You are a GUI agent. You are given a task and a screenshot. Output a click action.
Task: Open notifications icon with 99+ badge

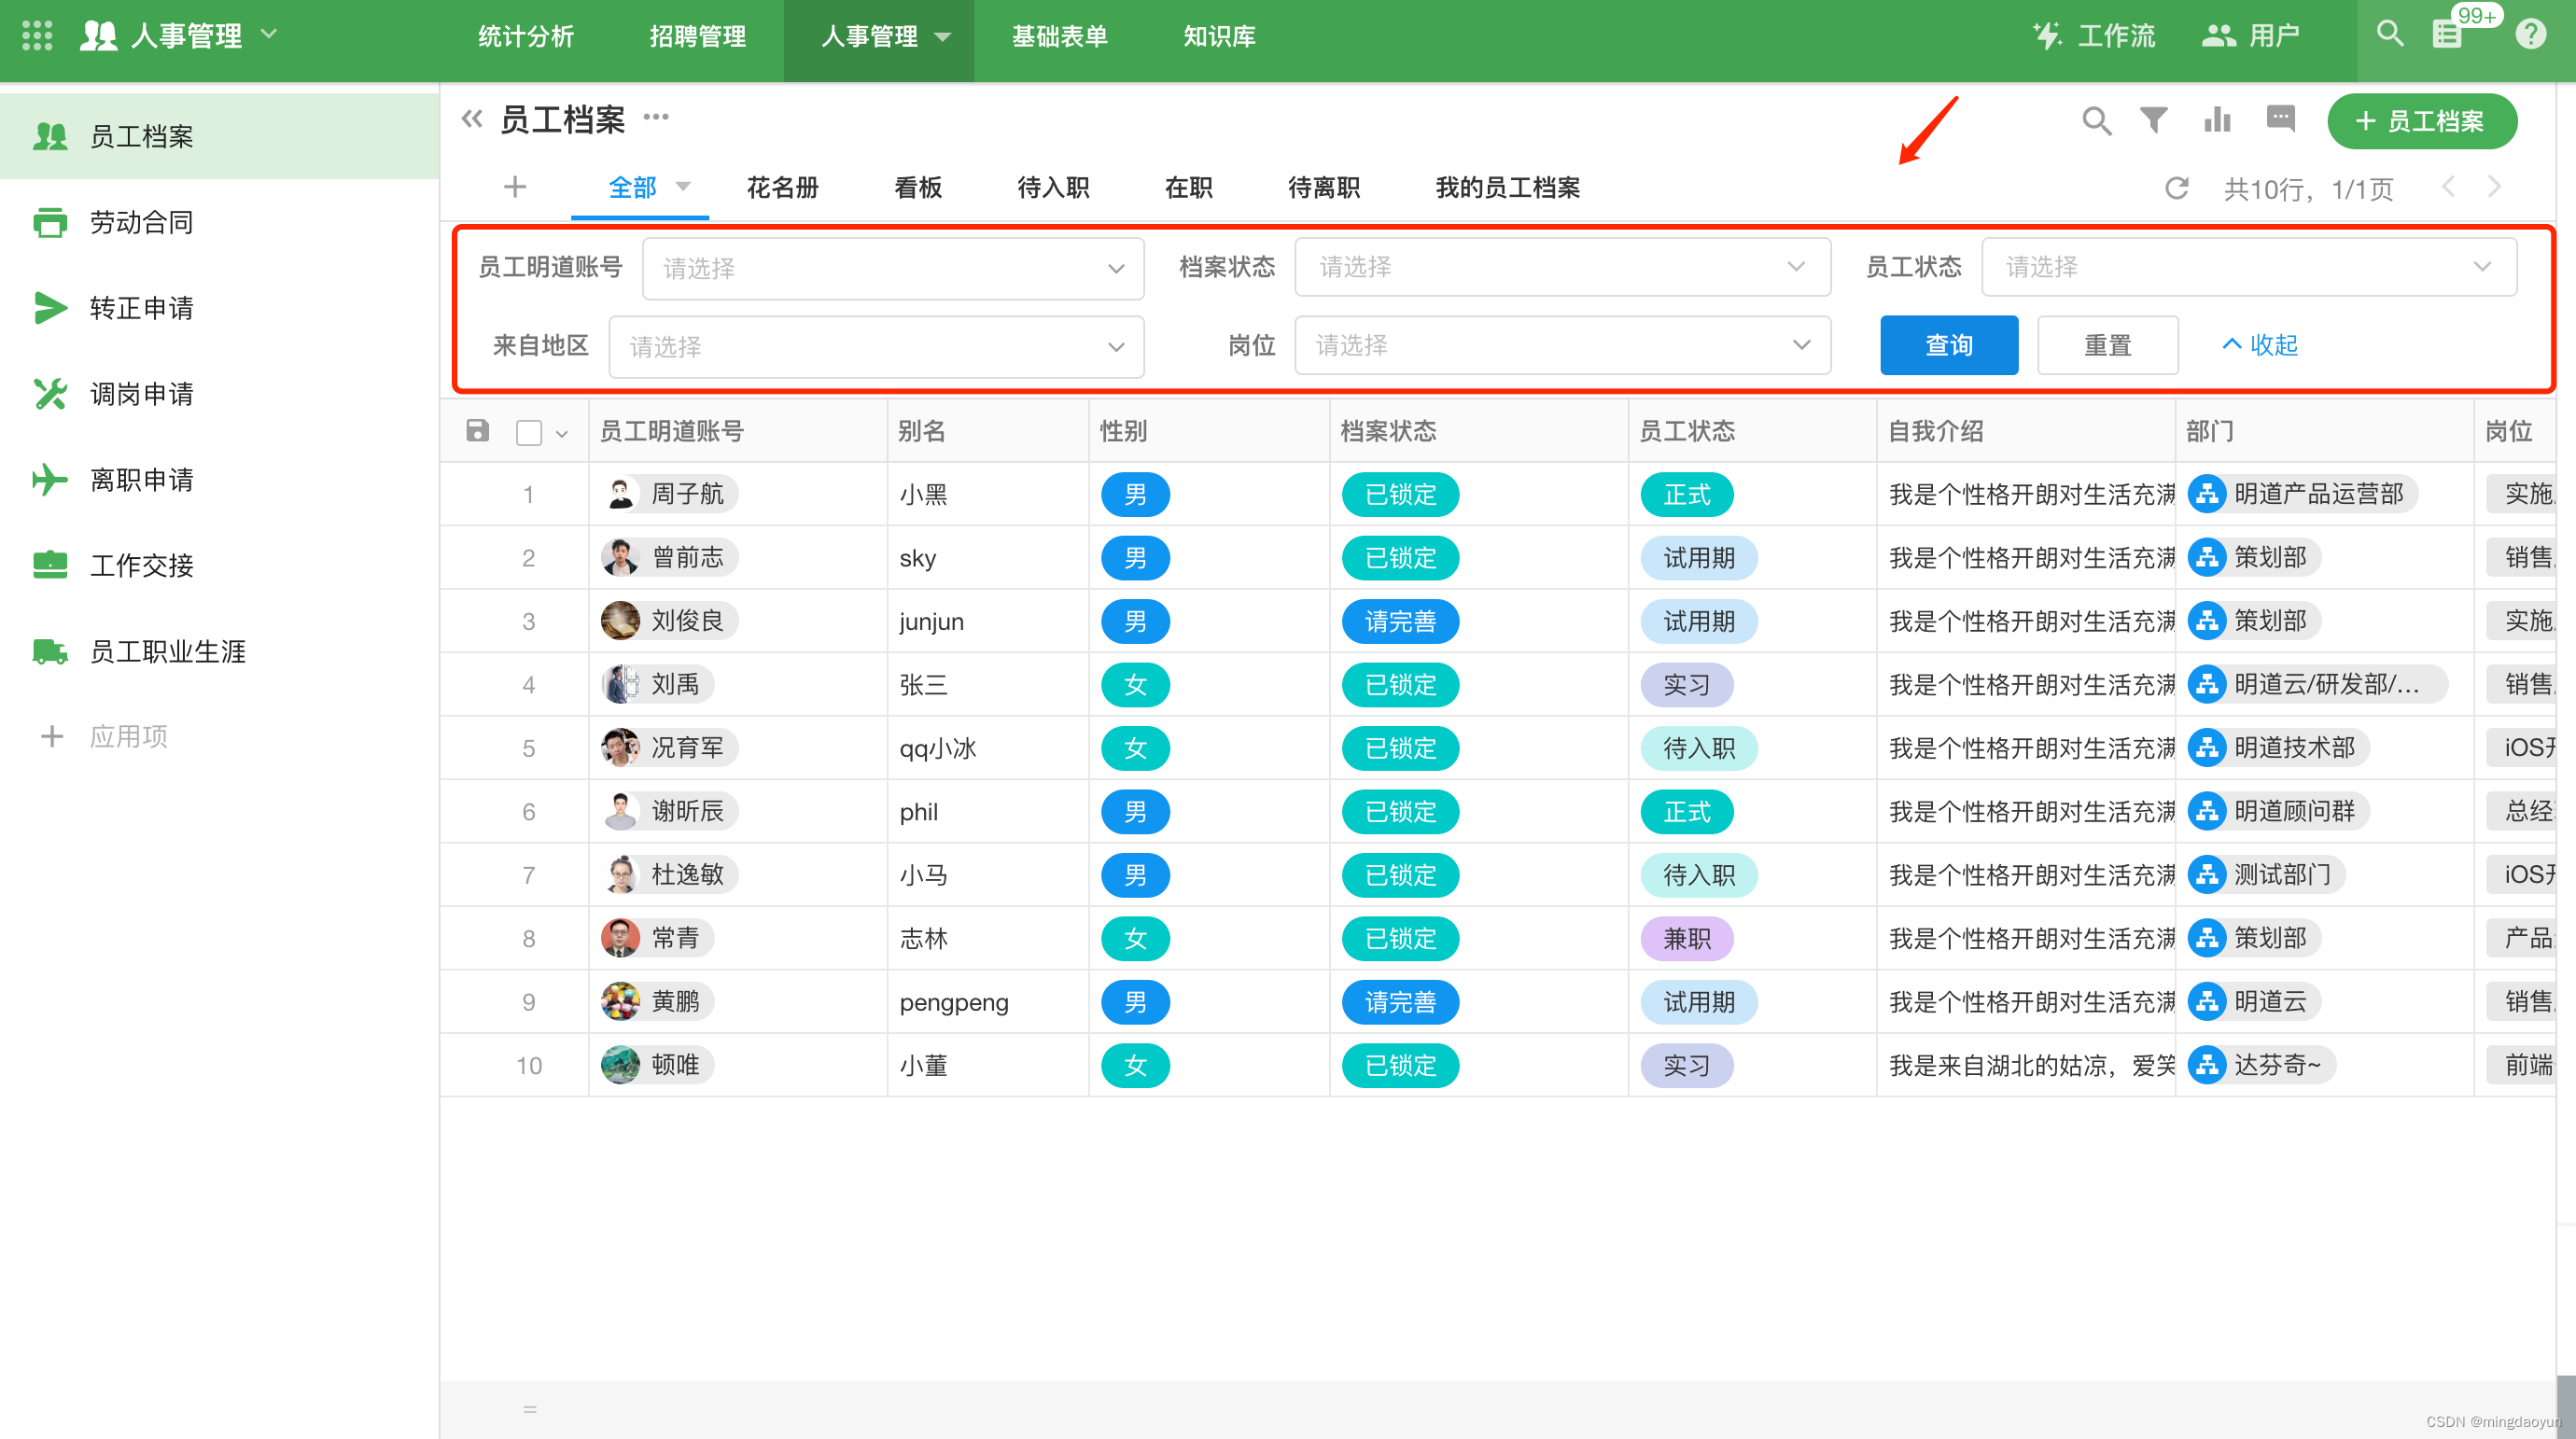[x=2447, y=35]
